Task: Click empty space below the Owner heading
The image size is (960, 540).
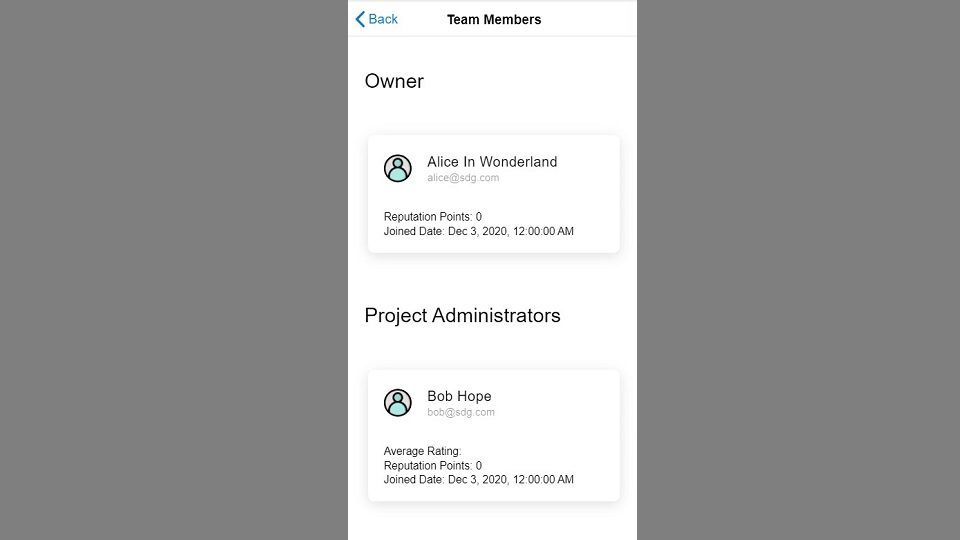Action: (492, 113)
